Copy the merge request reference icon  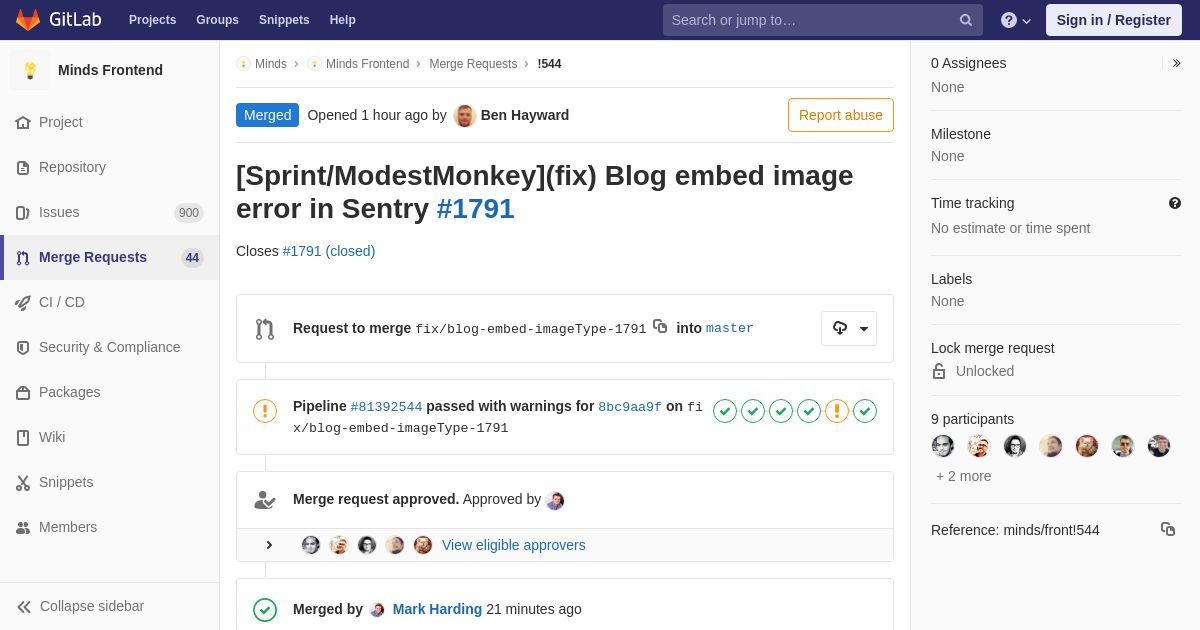pyautogui.click(x=1168, y=529)
